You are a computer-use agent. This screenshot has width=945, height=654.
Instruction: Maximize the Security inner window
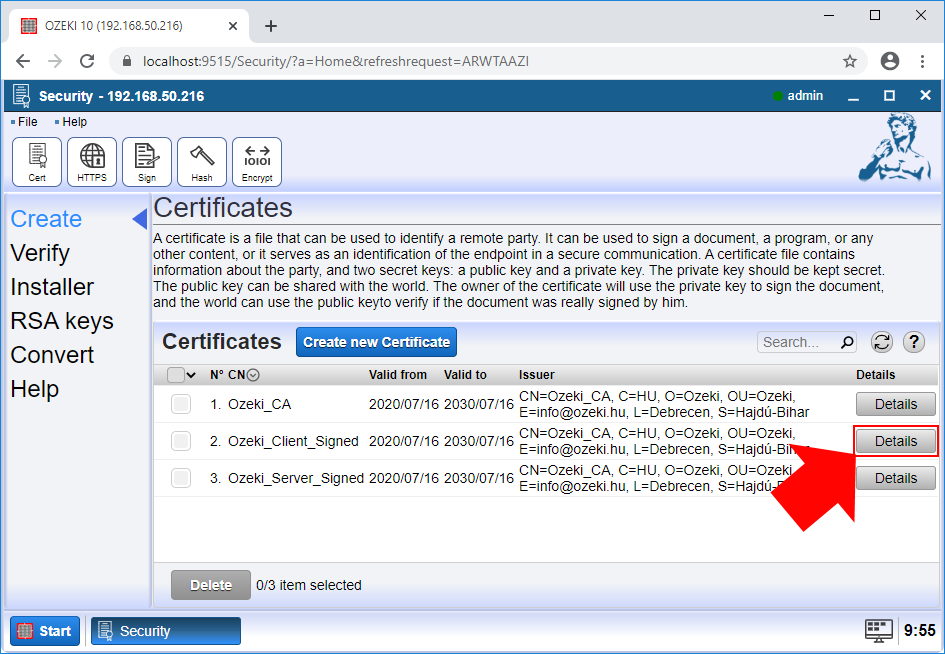tap(890, 96)
